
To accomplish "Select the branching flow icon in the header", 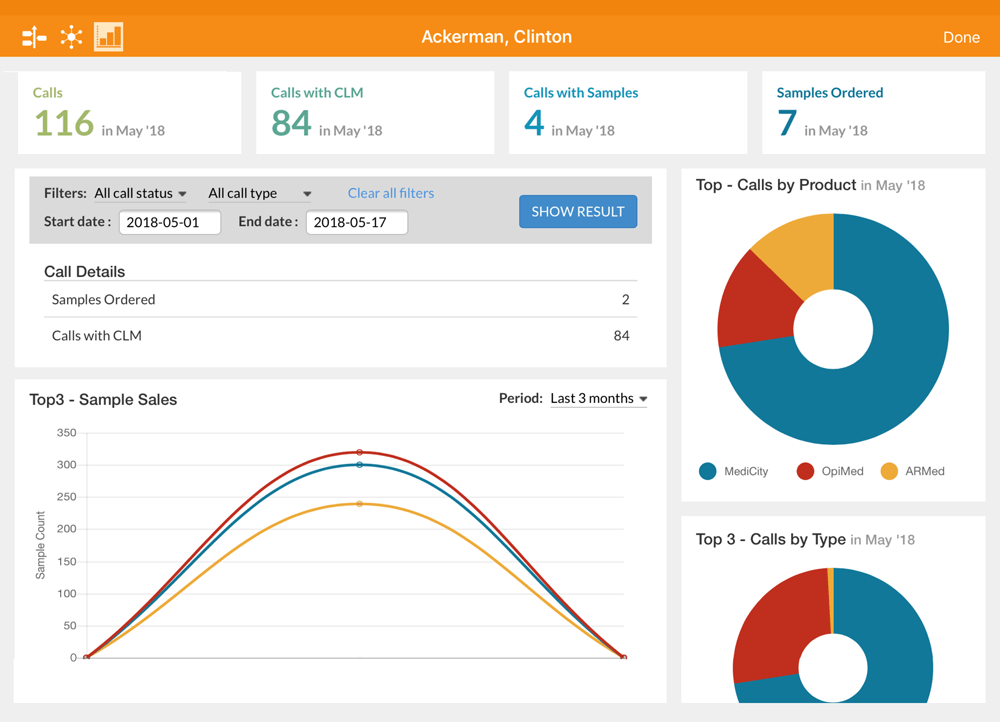I will pyautogui.click(x=33, y=36).
